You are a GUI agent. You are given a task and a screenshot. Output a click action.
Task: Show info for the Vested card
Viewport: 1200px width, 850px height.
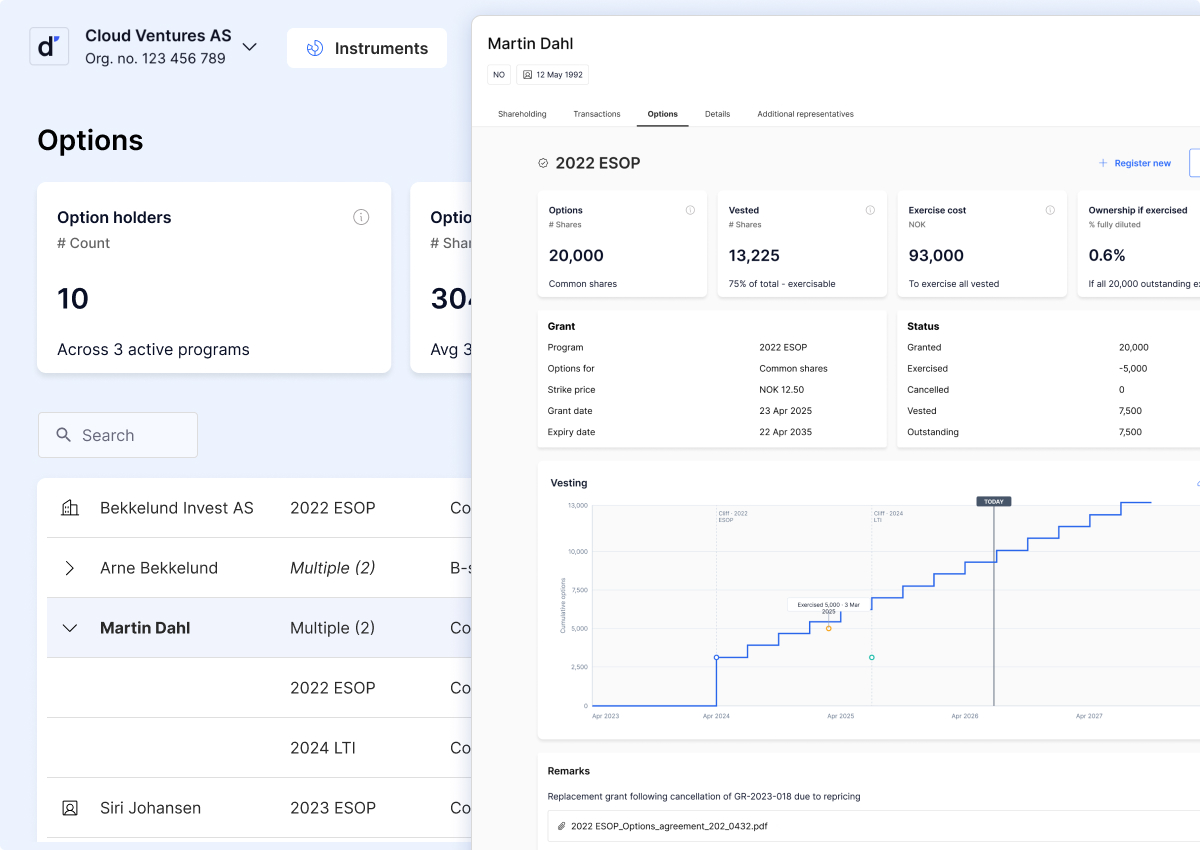point(870,210)
